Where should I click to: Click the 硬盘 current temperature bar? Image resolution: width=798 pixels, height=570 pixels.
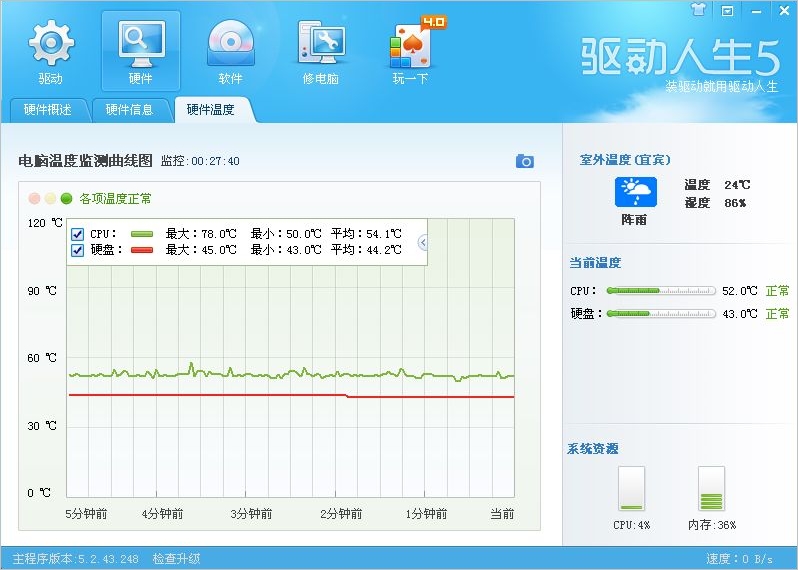pos(661,314)
